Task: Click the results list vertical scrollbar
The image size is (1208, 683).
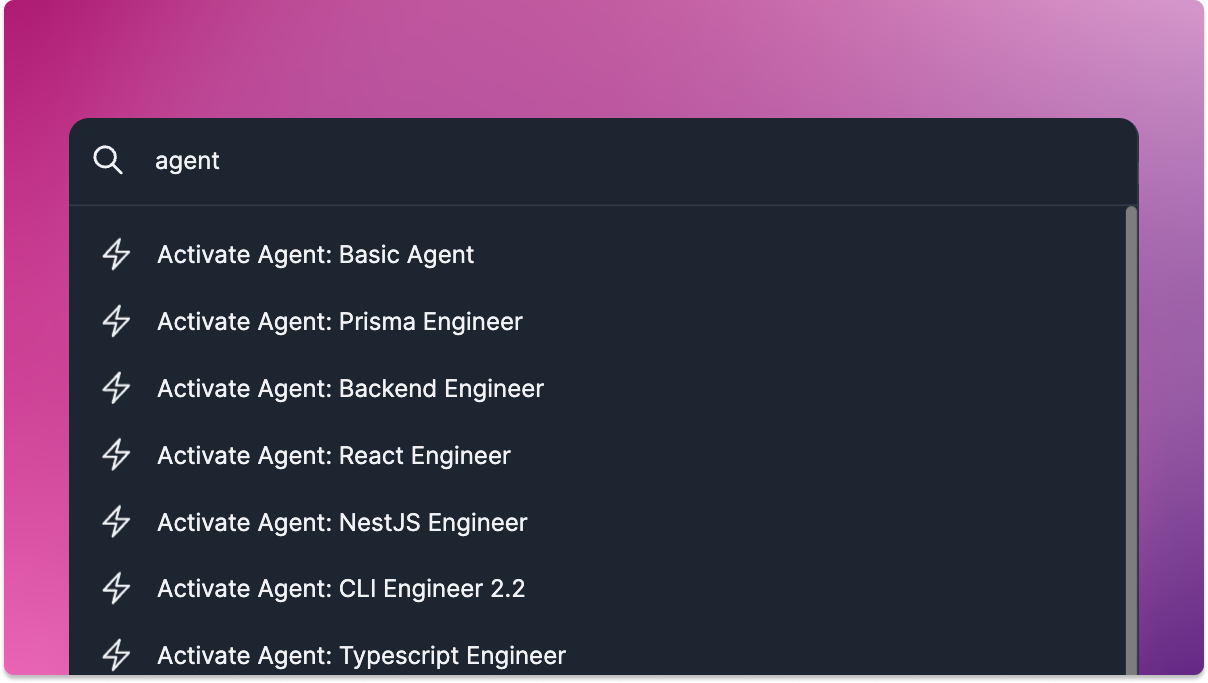Action: 1131,441
